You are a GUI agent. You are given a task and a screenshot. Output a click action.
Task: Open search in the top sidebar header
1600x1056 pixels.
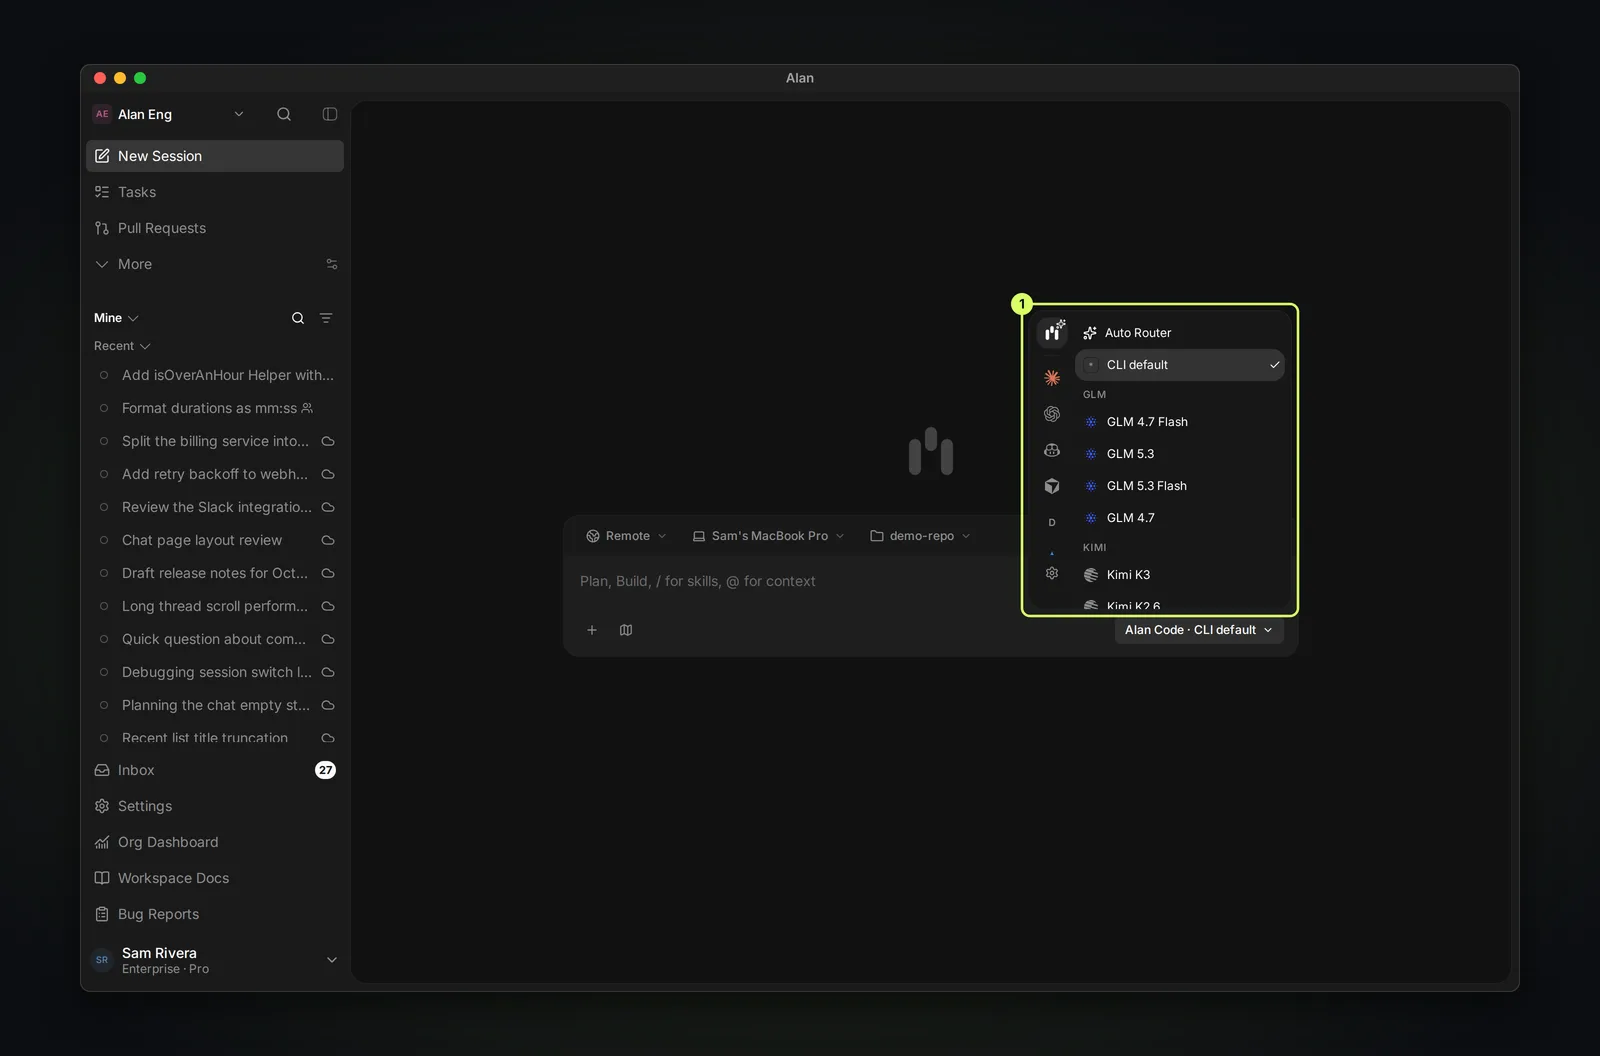(284, 114)
